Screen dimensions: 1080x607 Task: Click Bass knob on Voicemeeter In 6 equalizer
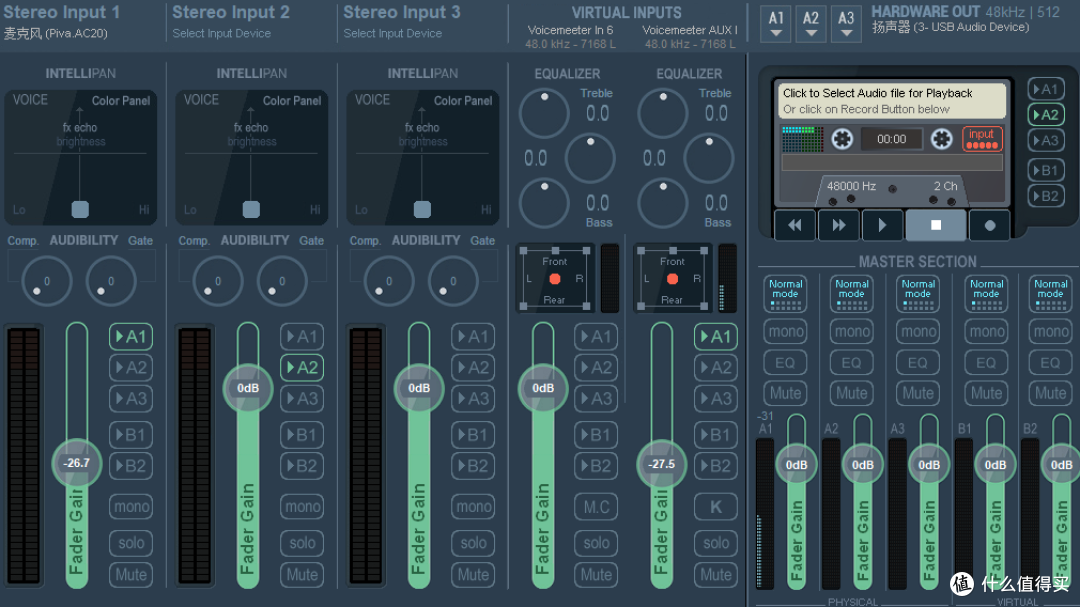tap(543, 203)
